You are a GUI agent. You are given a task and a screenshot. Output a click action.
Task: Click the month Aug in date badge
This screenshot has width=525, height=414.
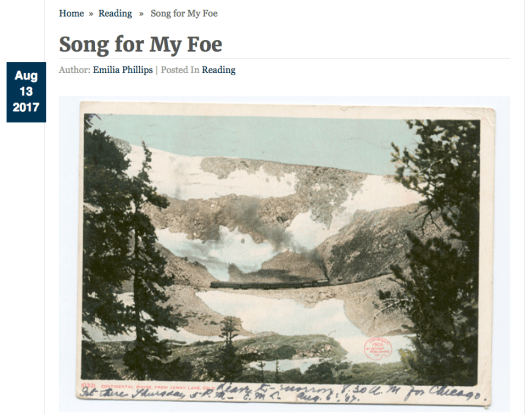coord(26,75)
